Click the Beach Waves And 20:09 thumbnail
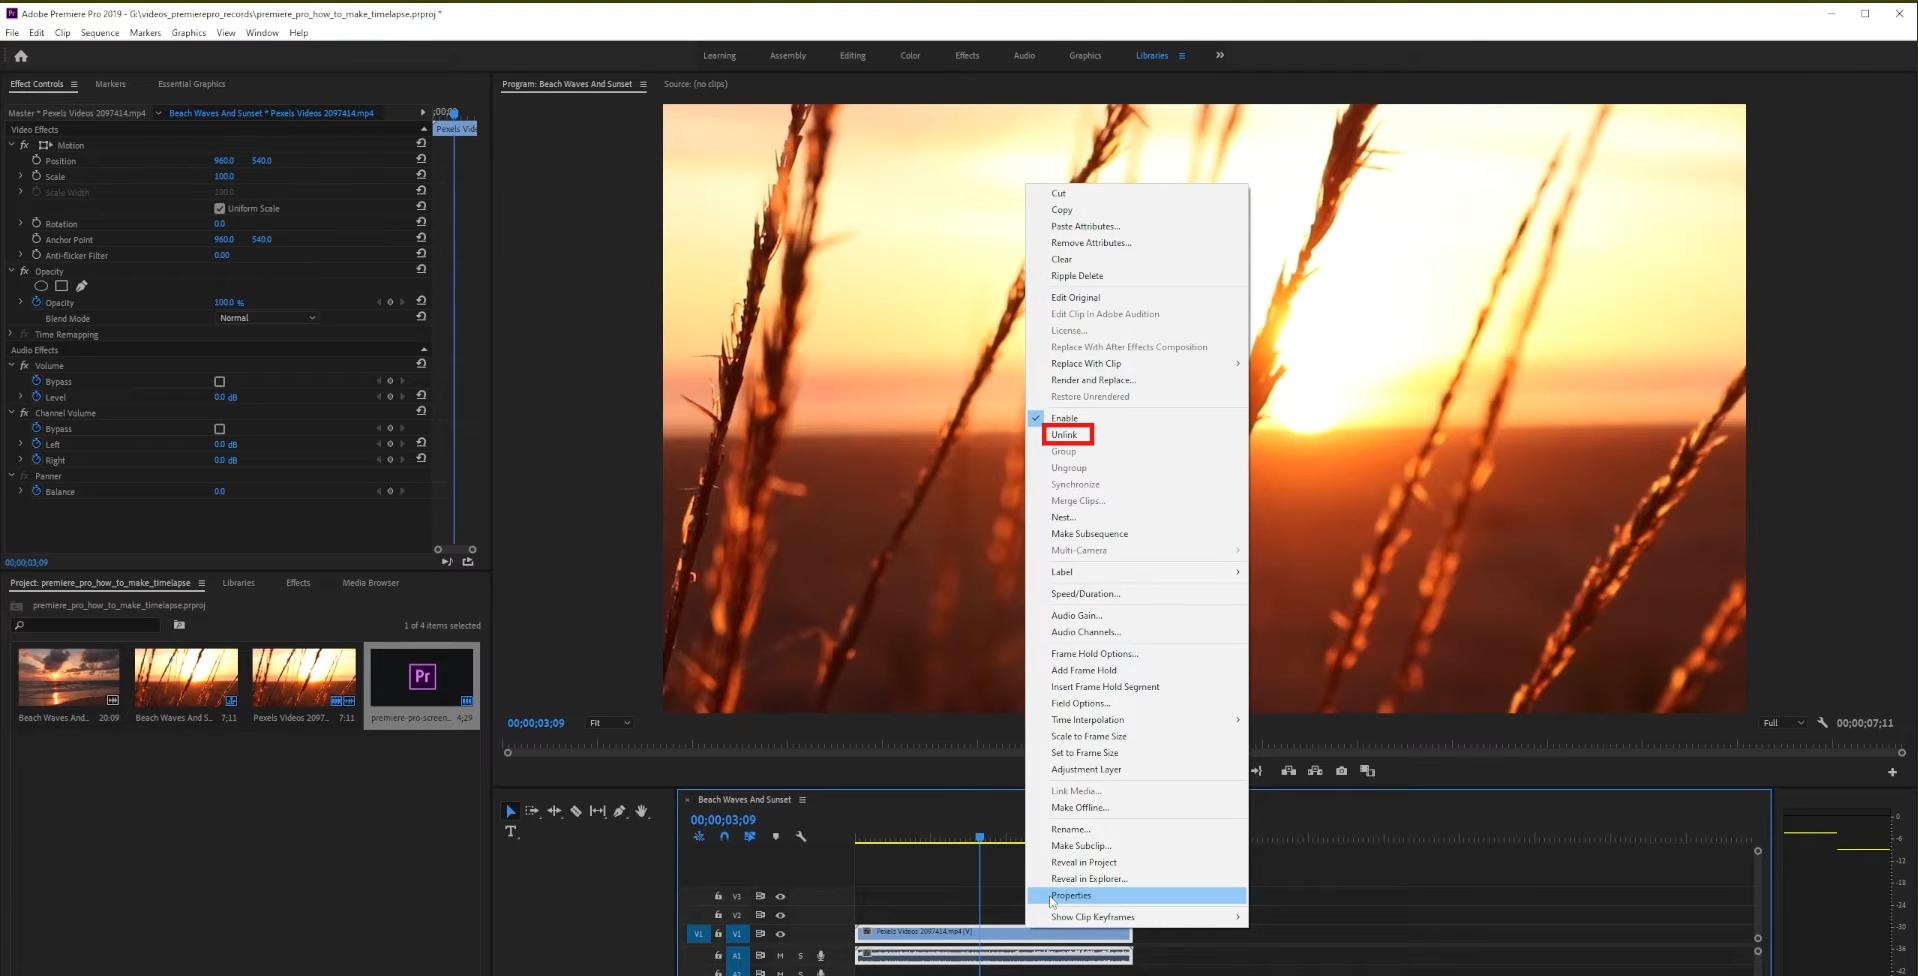Image resolution: width=1918 pixels, height=976 pixels. (x=69, y=677)
